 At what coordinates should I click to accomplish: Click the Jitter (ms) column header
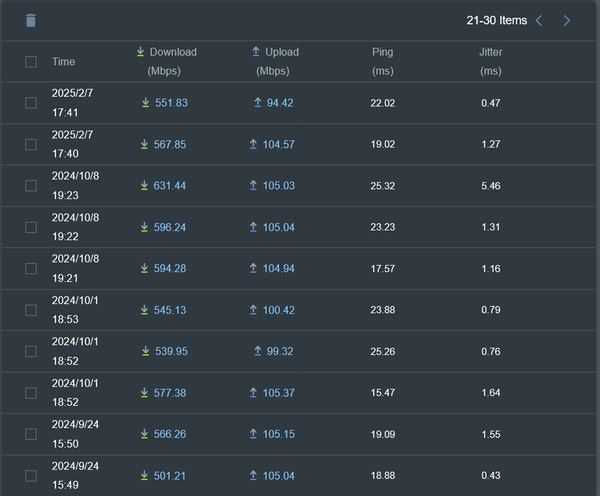pos(491,61)
